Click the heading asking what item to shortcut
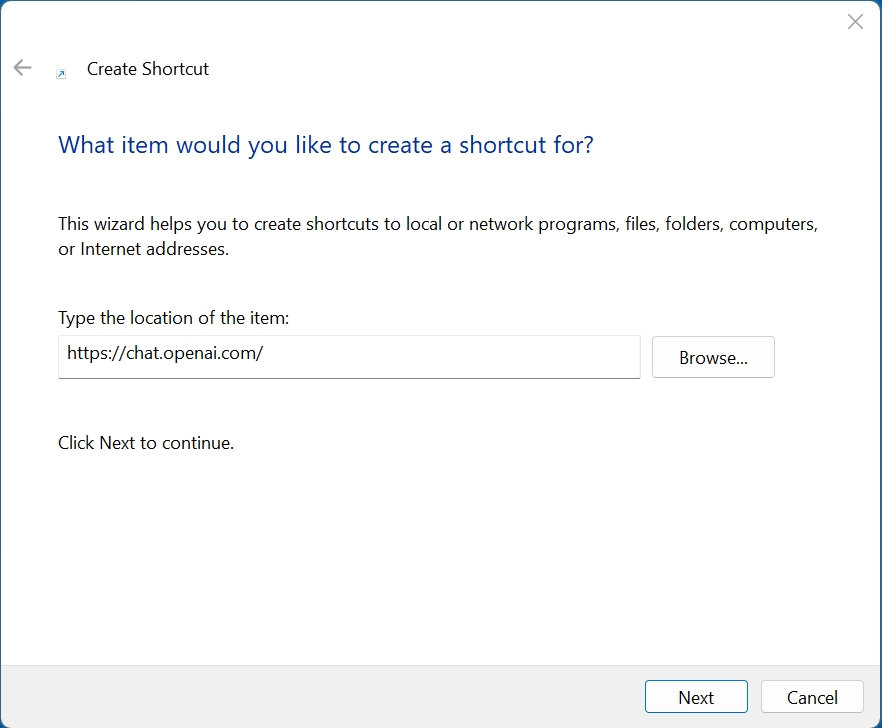The height and width of the screenshot is (728, 882). pyautogui.click(x=325, y=144)
